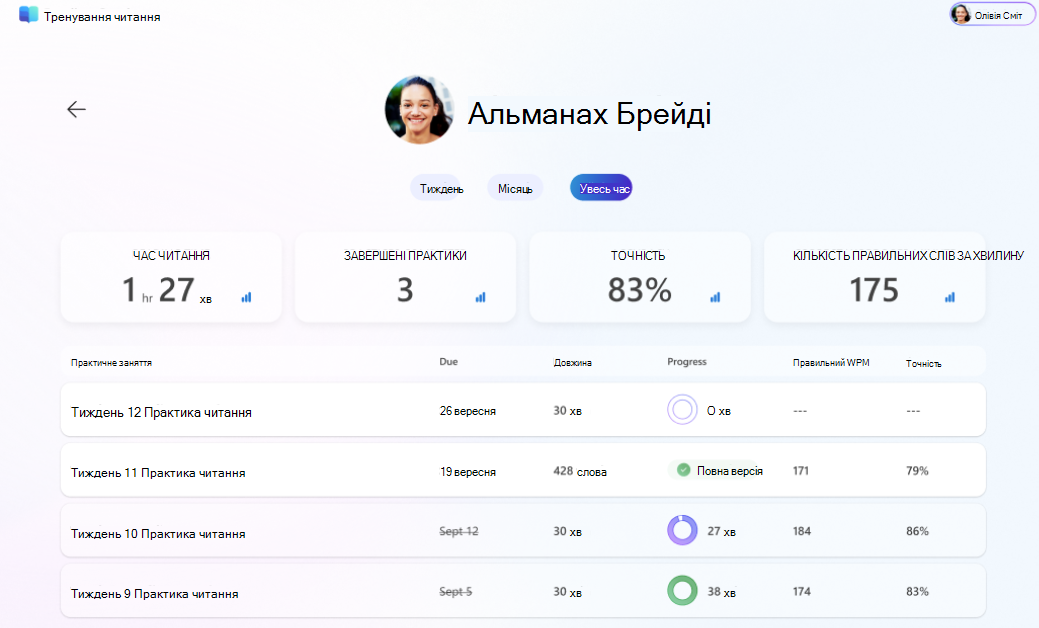Click the 27 хв progress value
Image resolution: width=1039 pixels, height=628 pixels.
tap(722, 531)
